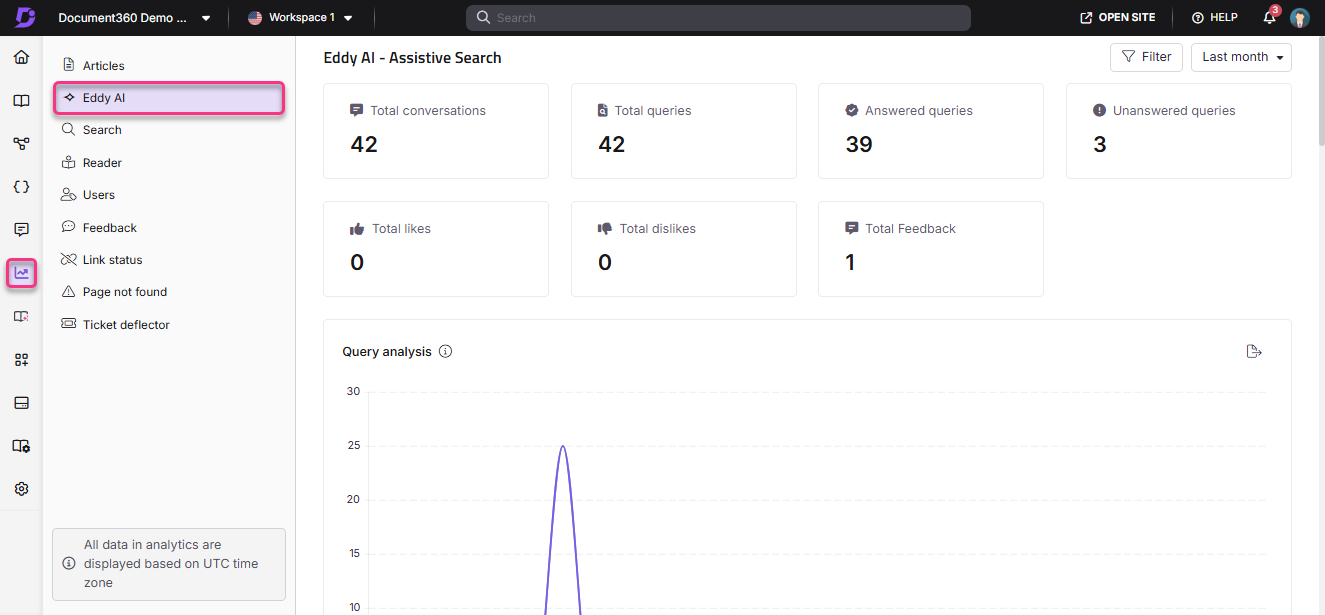Open the Drive icon in the sidebar
The image size is (1325, 615).
(21, 402)
